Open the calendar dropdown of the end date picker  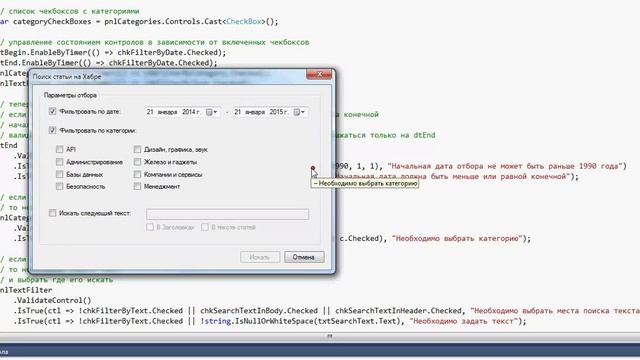(300, 112)
